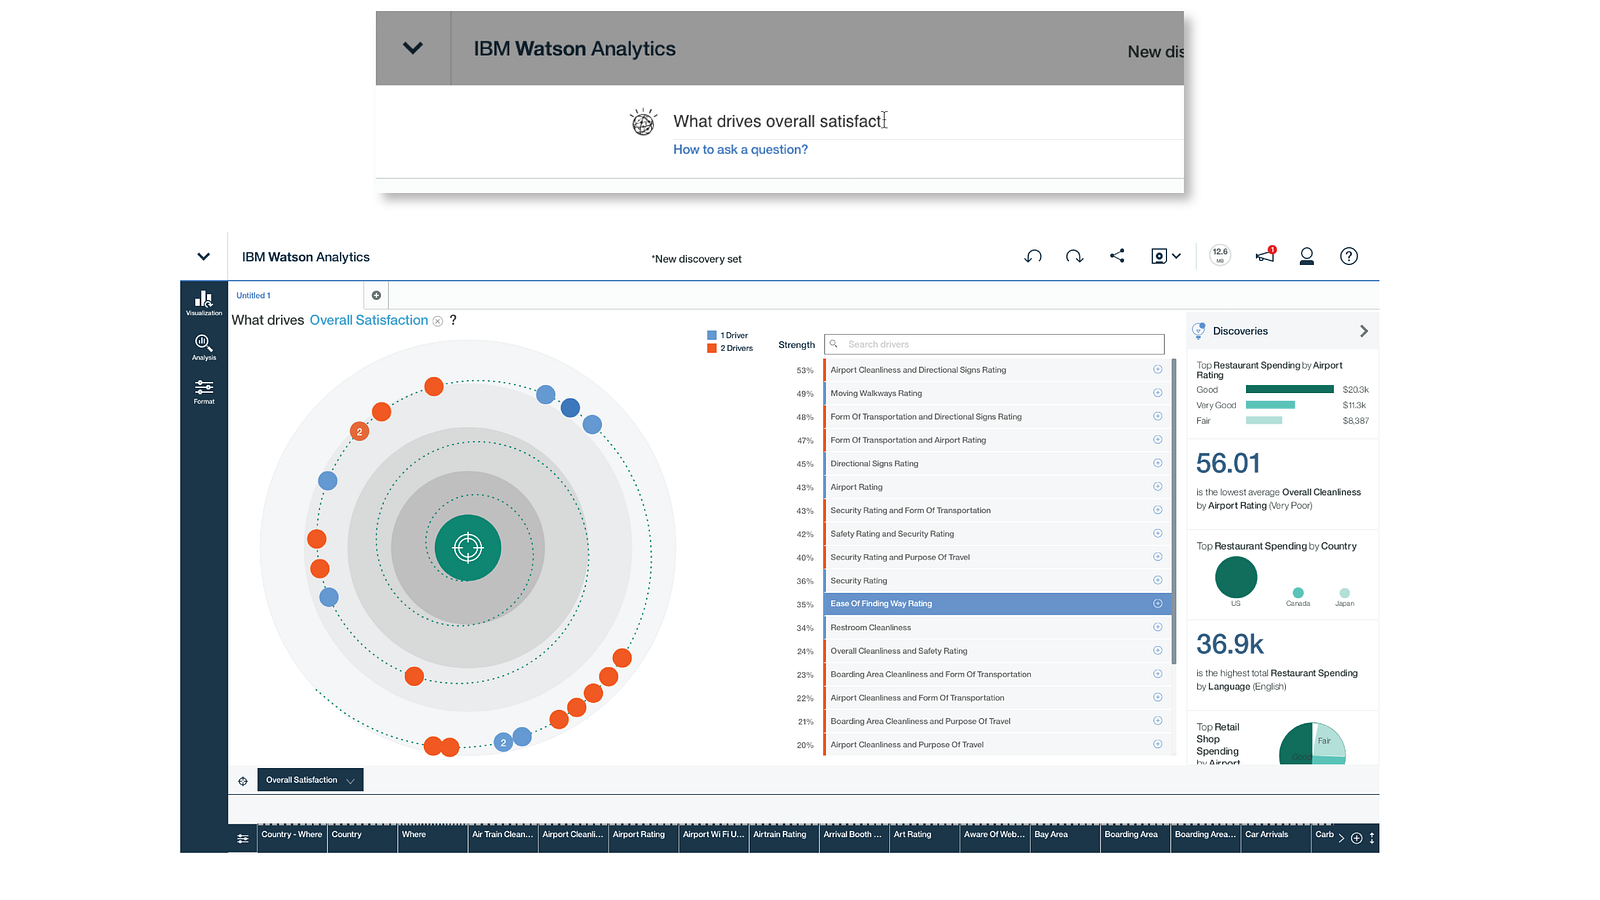Open the user profile icon

(1306, 256)
